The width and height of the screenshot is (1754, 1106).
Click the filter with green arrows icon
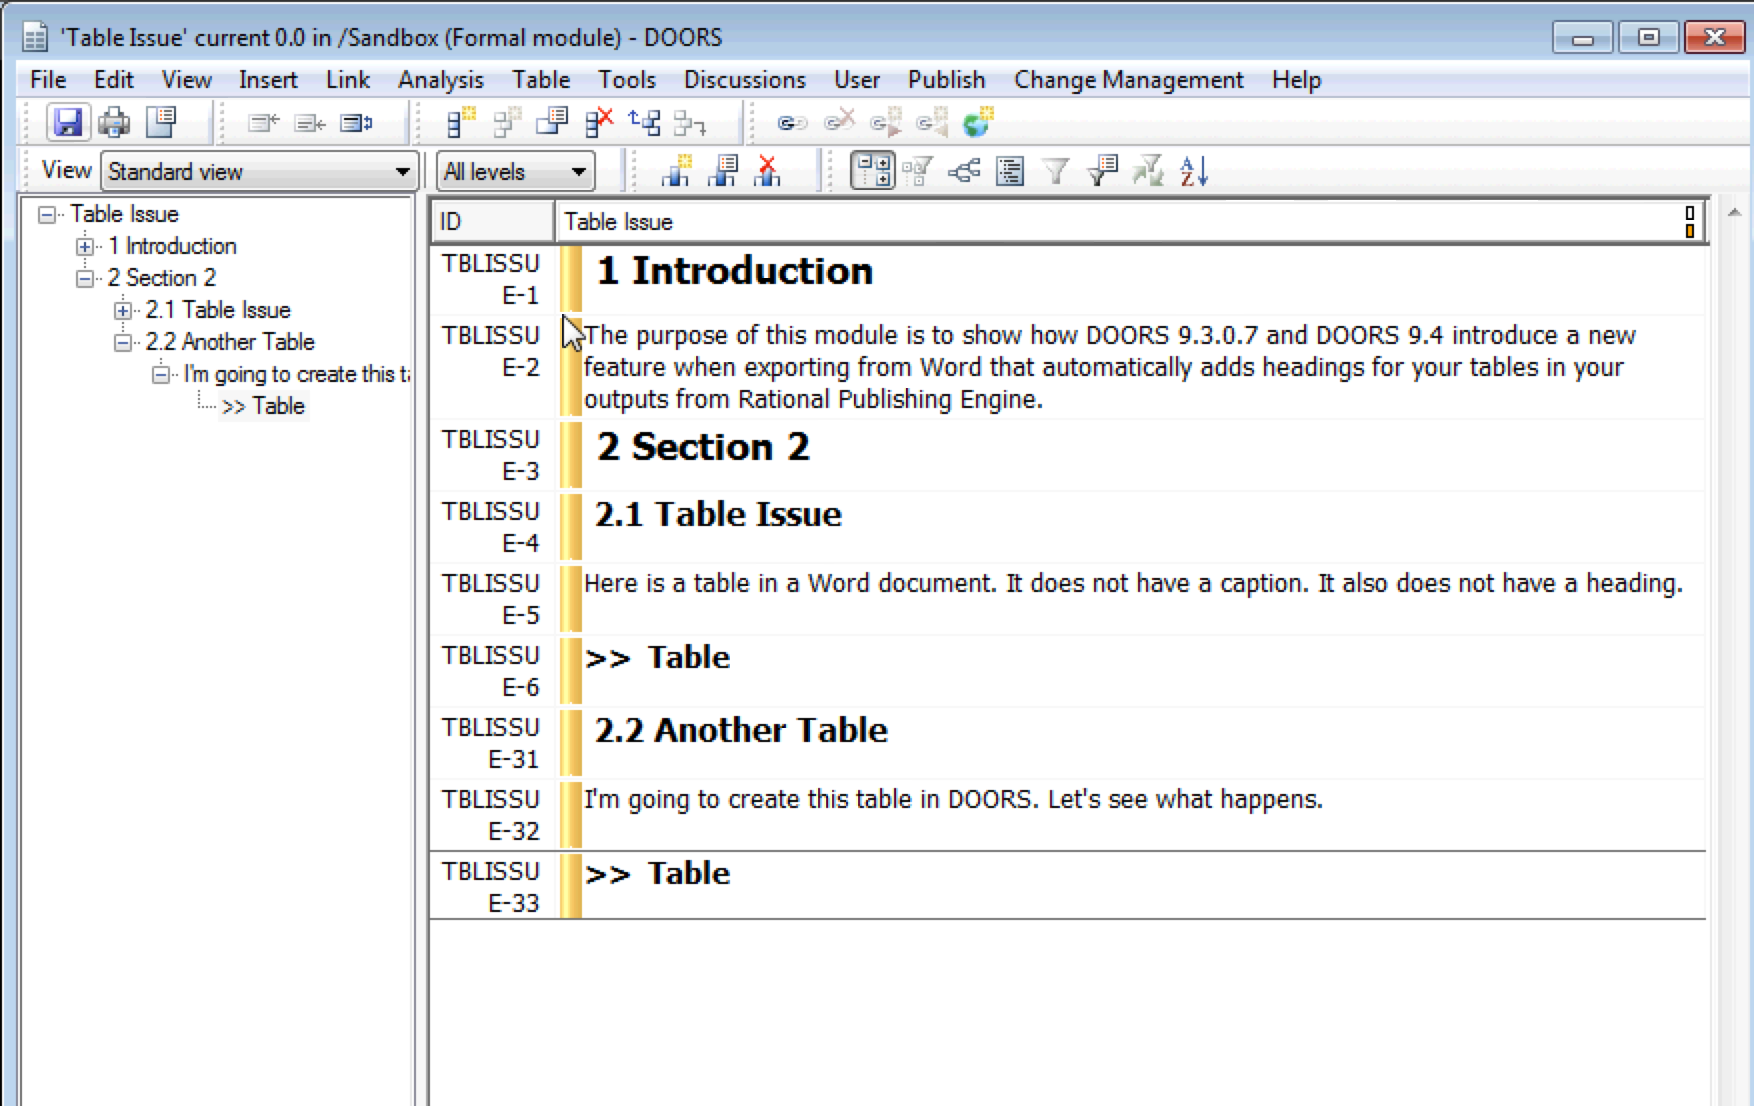click(1148, 171)
